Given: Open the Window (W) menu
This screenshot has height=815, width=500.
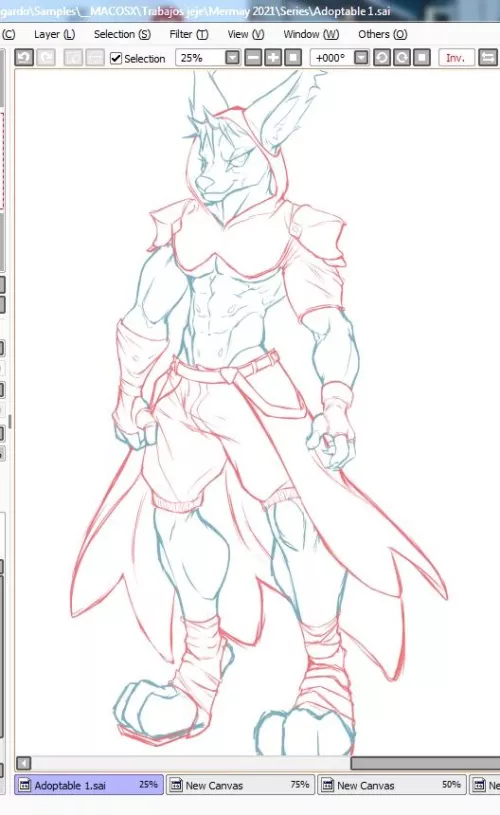Looking at the screenshot, I should click(x=311, y=34).
